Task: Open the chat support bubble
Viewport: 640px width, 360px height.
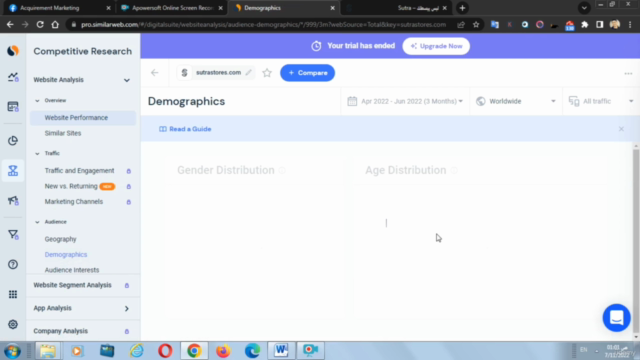Action: click(x=616, y=318)
